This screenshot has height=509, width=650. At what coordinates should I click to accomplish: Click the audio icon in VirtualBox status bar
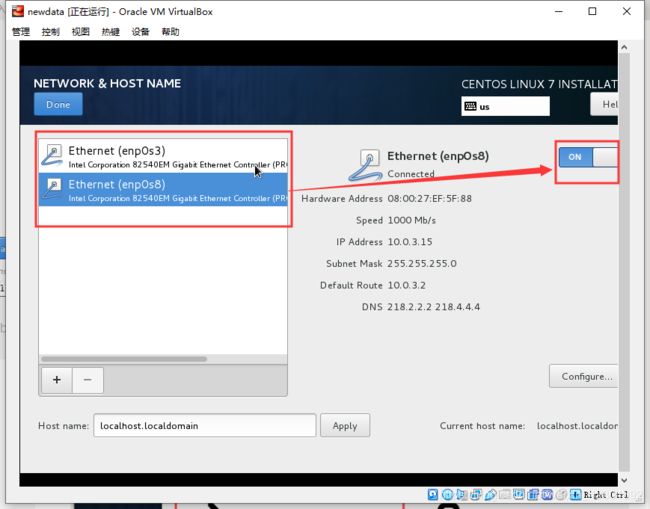pos(462,494)
